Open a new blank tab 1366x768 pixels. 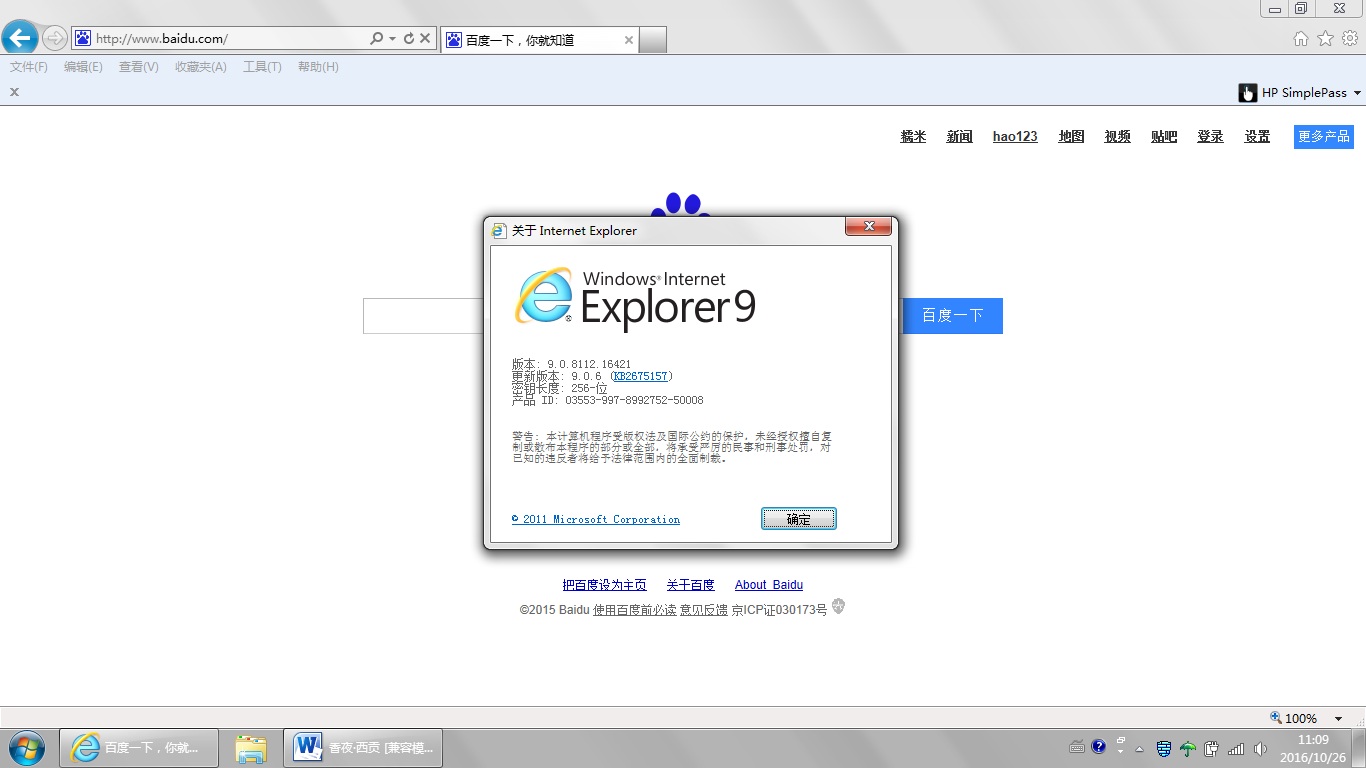(x=652, y=40)
